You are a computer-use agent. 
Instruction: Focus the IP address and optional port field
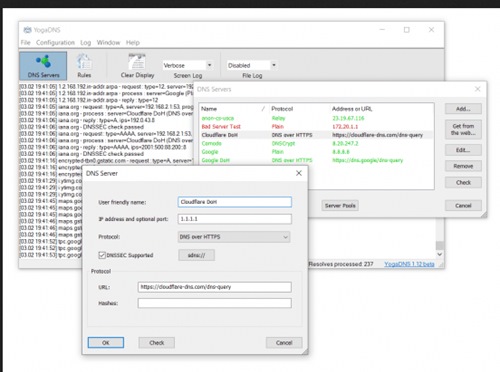pos(235,219)
